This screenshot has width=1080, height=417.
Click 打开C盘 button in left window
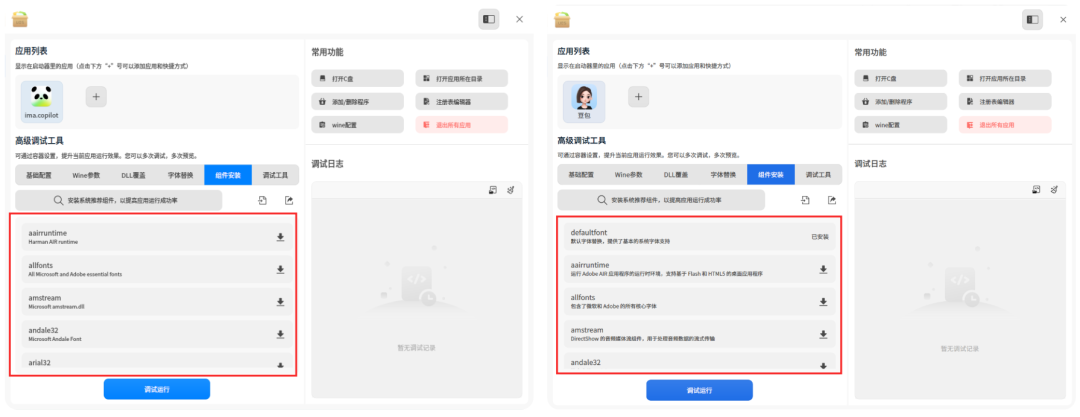[357, 78]
